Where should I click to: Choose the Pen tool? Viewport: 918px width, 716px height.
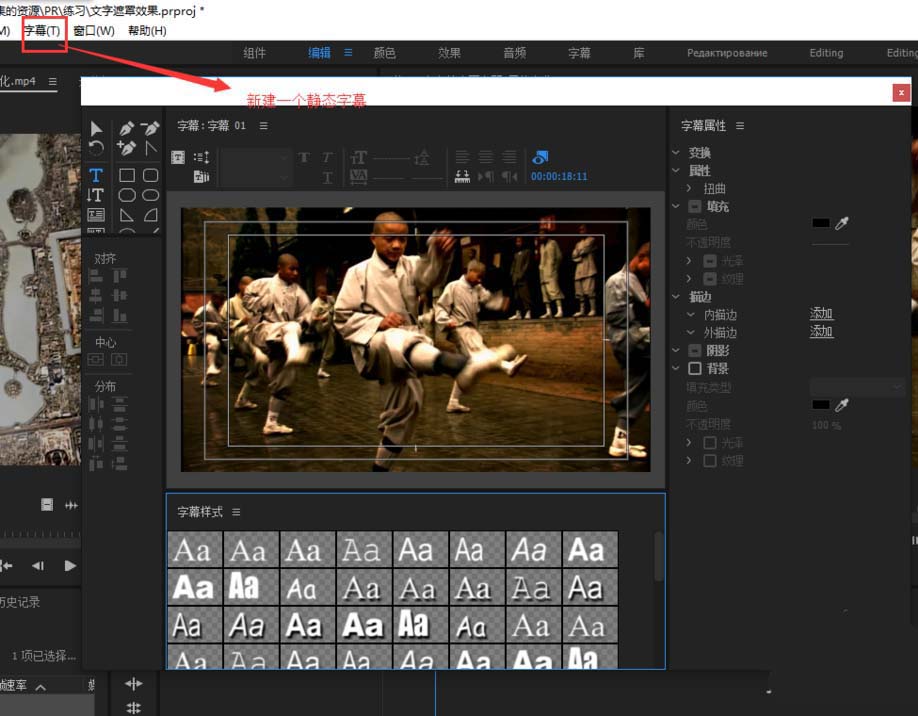pos(127,129)
